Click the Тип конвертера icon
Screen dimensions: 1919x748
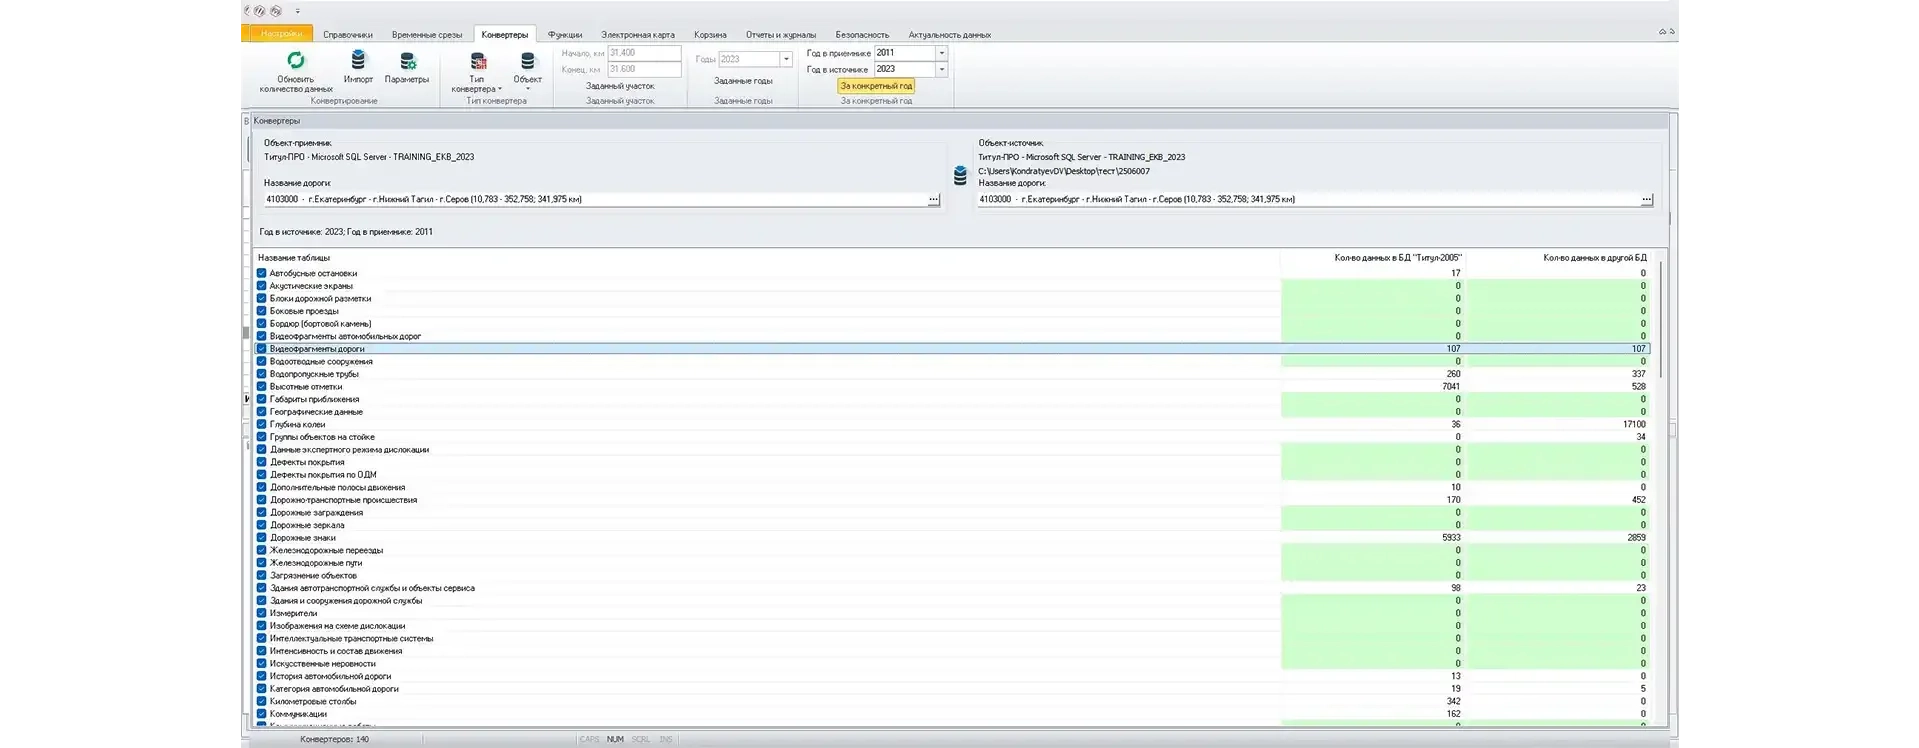(478, 61)
